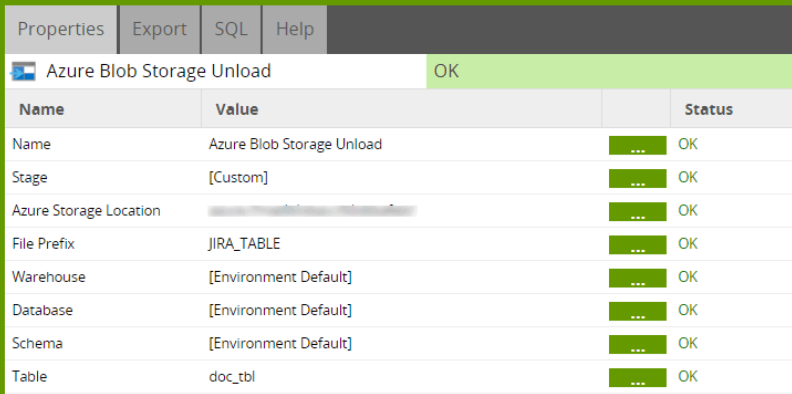792x394 pixels.
Task: Open the Schema property editor
Action: (x=637, y=344)
